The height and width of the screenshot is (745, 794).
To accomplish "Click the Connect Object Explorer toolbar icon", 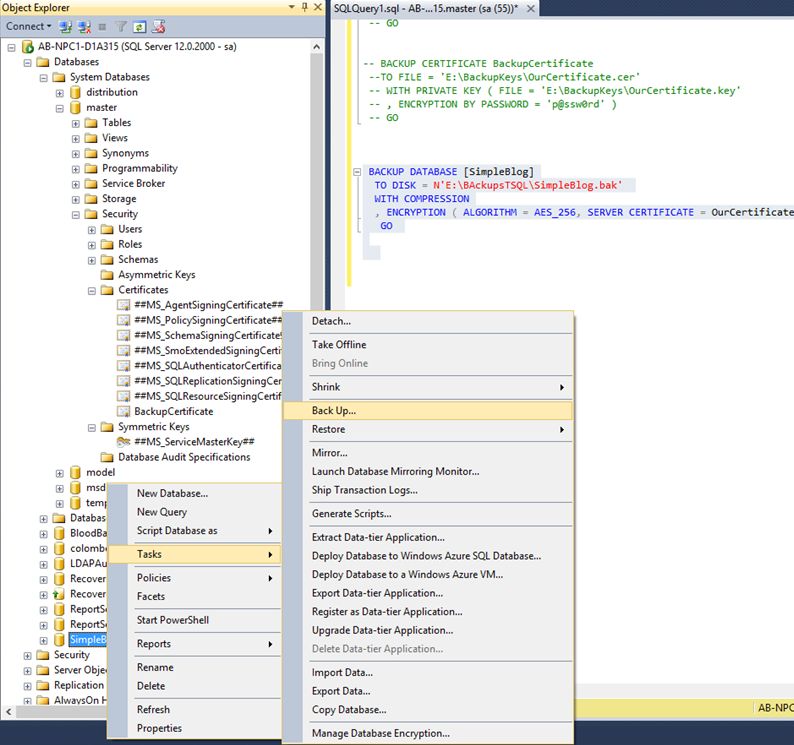I will 64,26.
